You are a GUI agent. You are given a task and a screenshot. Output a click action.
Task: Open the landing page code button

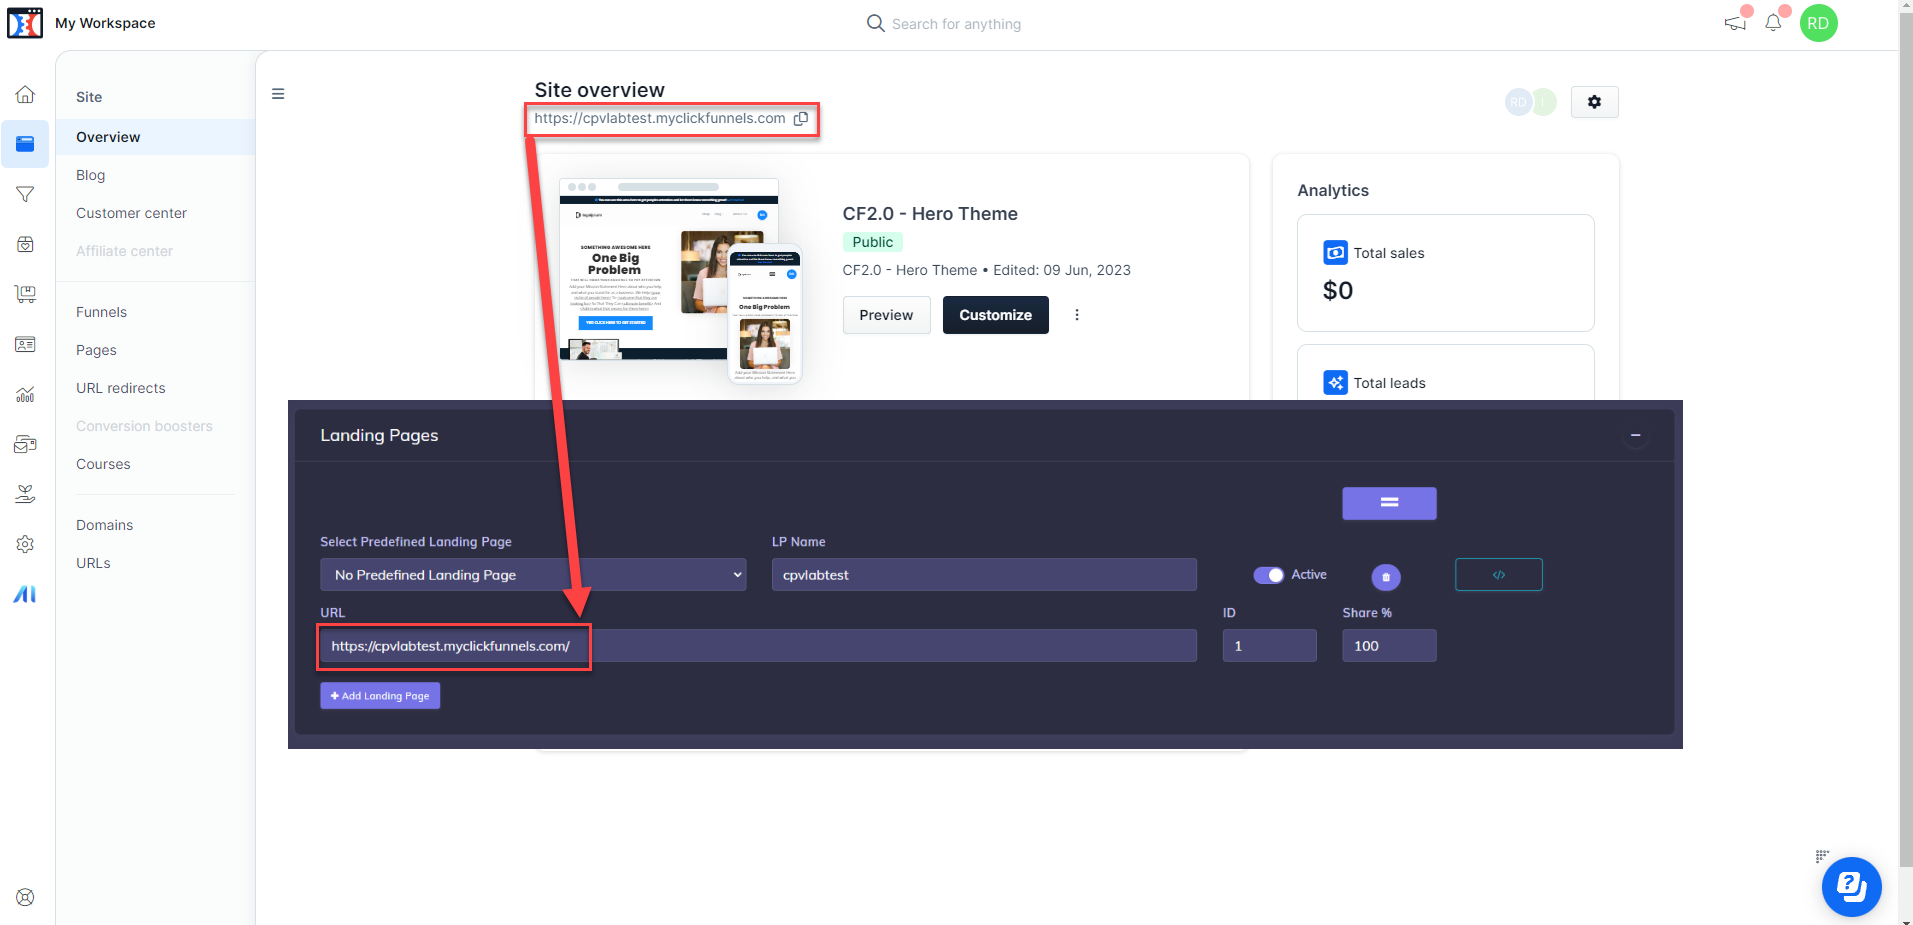(1498, 575)
